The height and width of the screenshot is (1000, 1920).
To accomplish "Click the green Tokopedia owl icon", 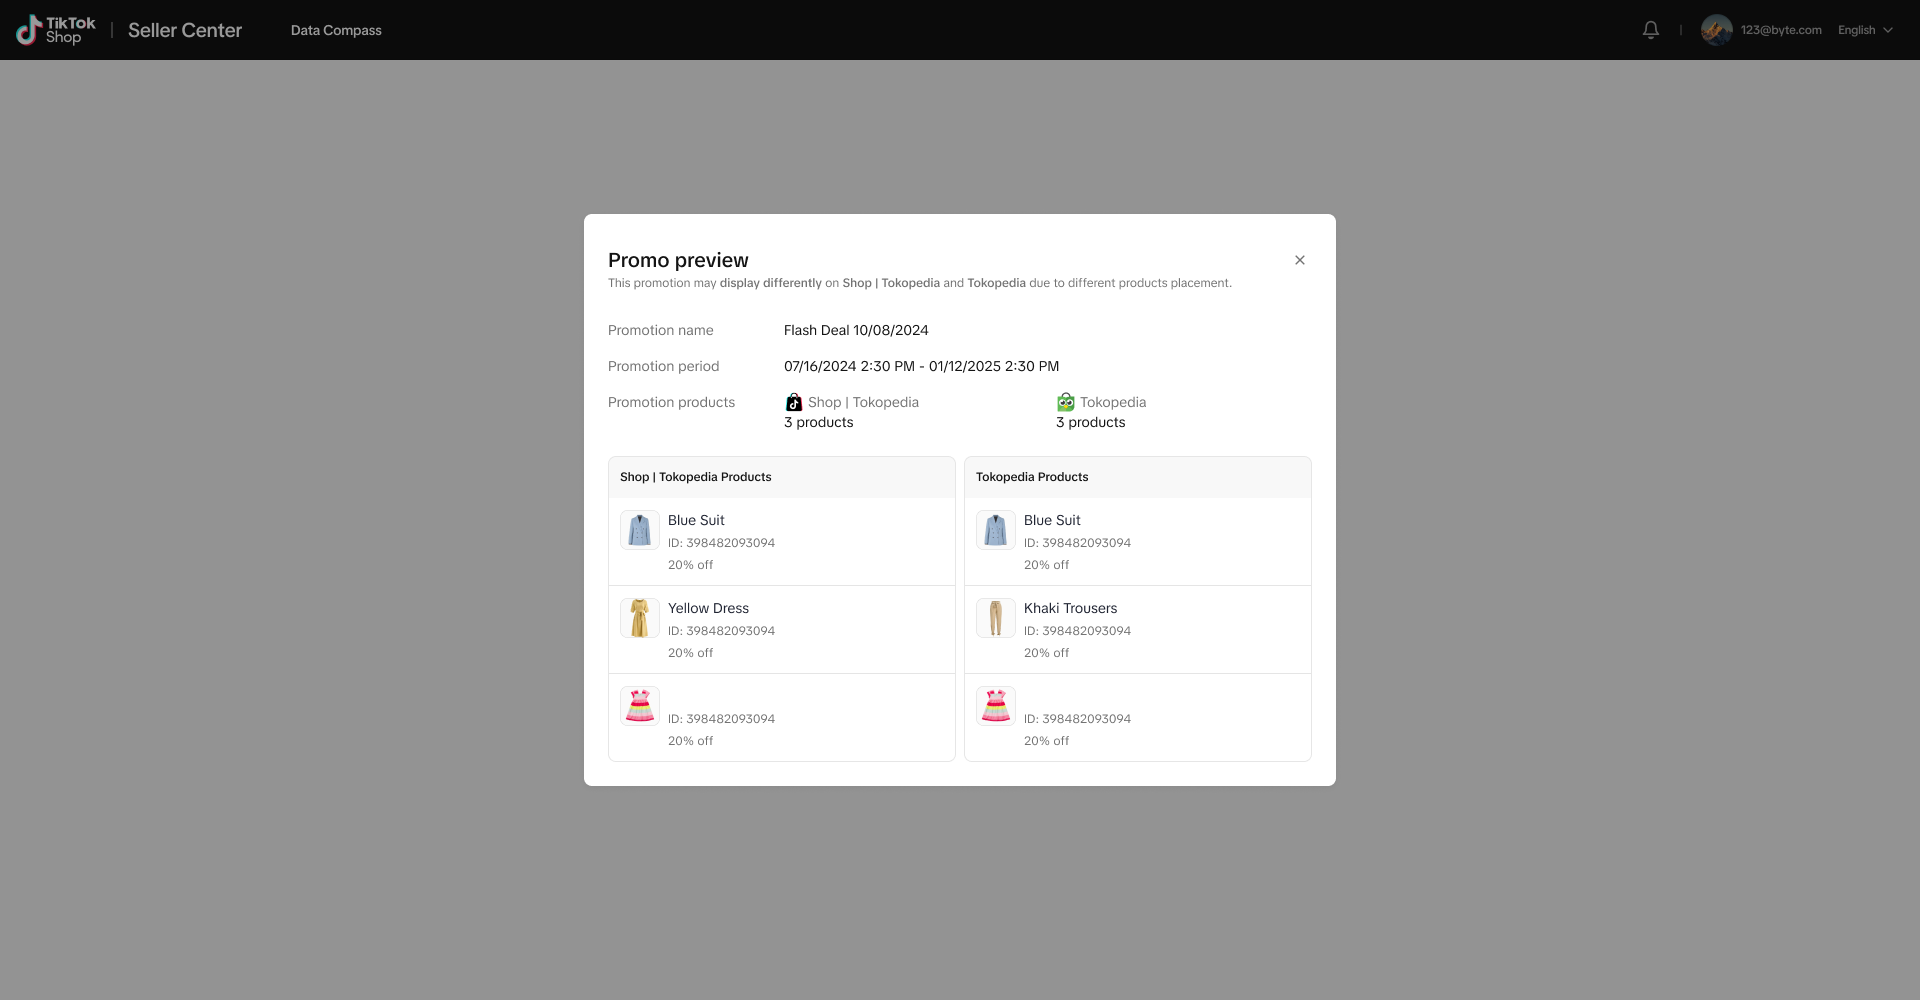I will point(1066,402).
